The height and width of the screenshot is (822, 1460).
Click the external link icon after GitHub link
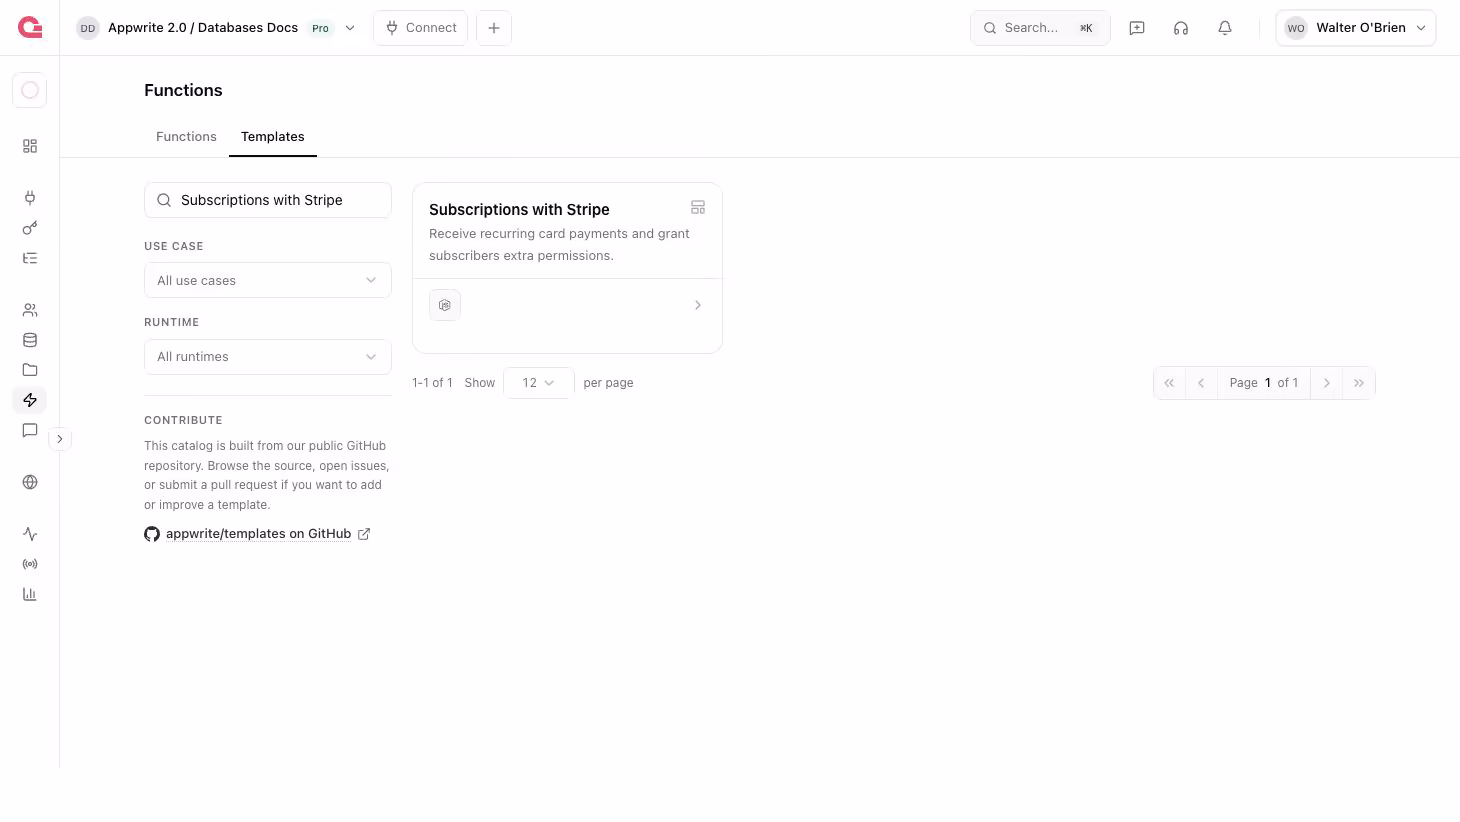tap(364, 534)
